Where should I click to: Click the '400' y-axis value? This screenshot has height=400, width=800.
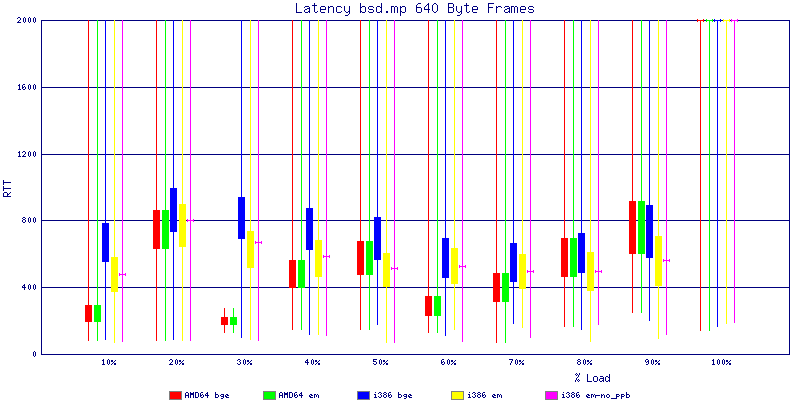coord(30,287)
